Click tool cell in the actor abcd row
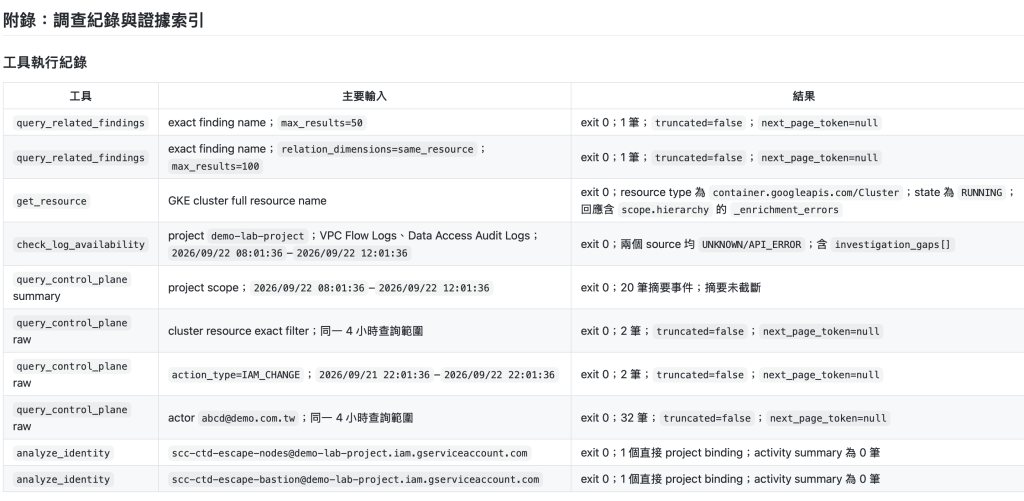Image resolution: width=1024 pixels, height=501 pixels. coord(81,417)
